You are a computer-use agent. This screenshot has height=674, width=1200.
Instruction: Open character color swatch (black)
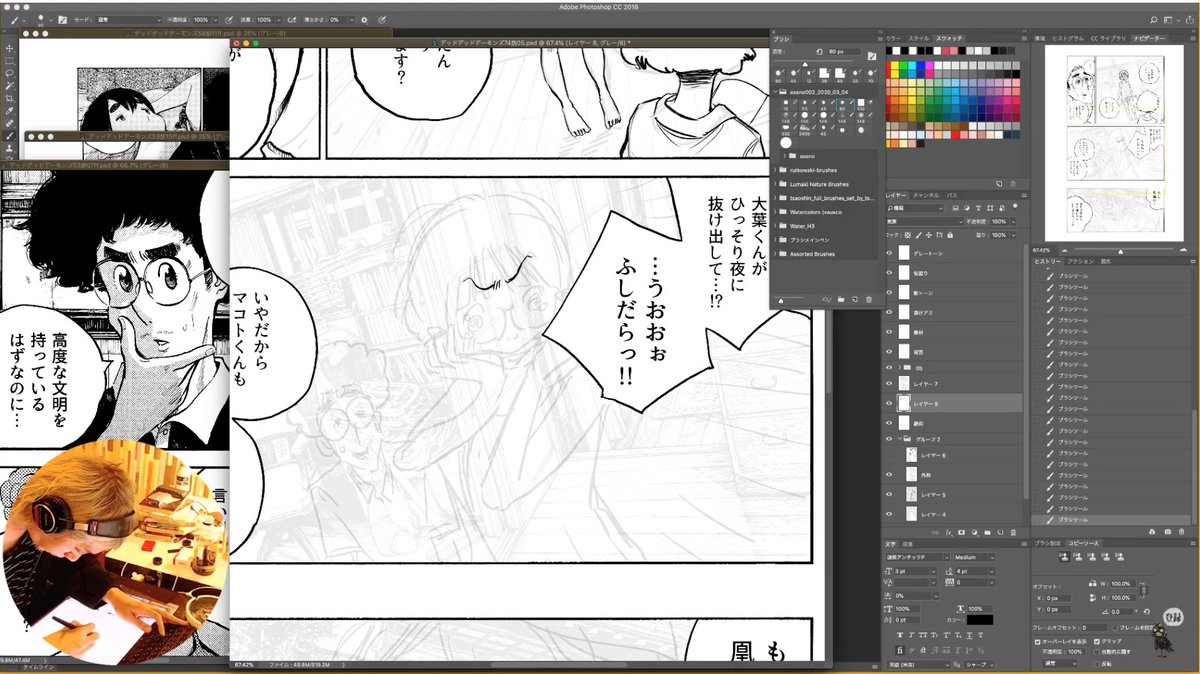click(x=980, y=620)
